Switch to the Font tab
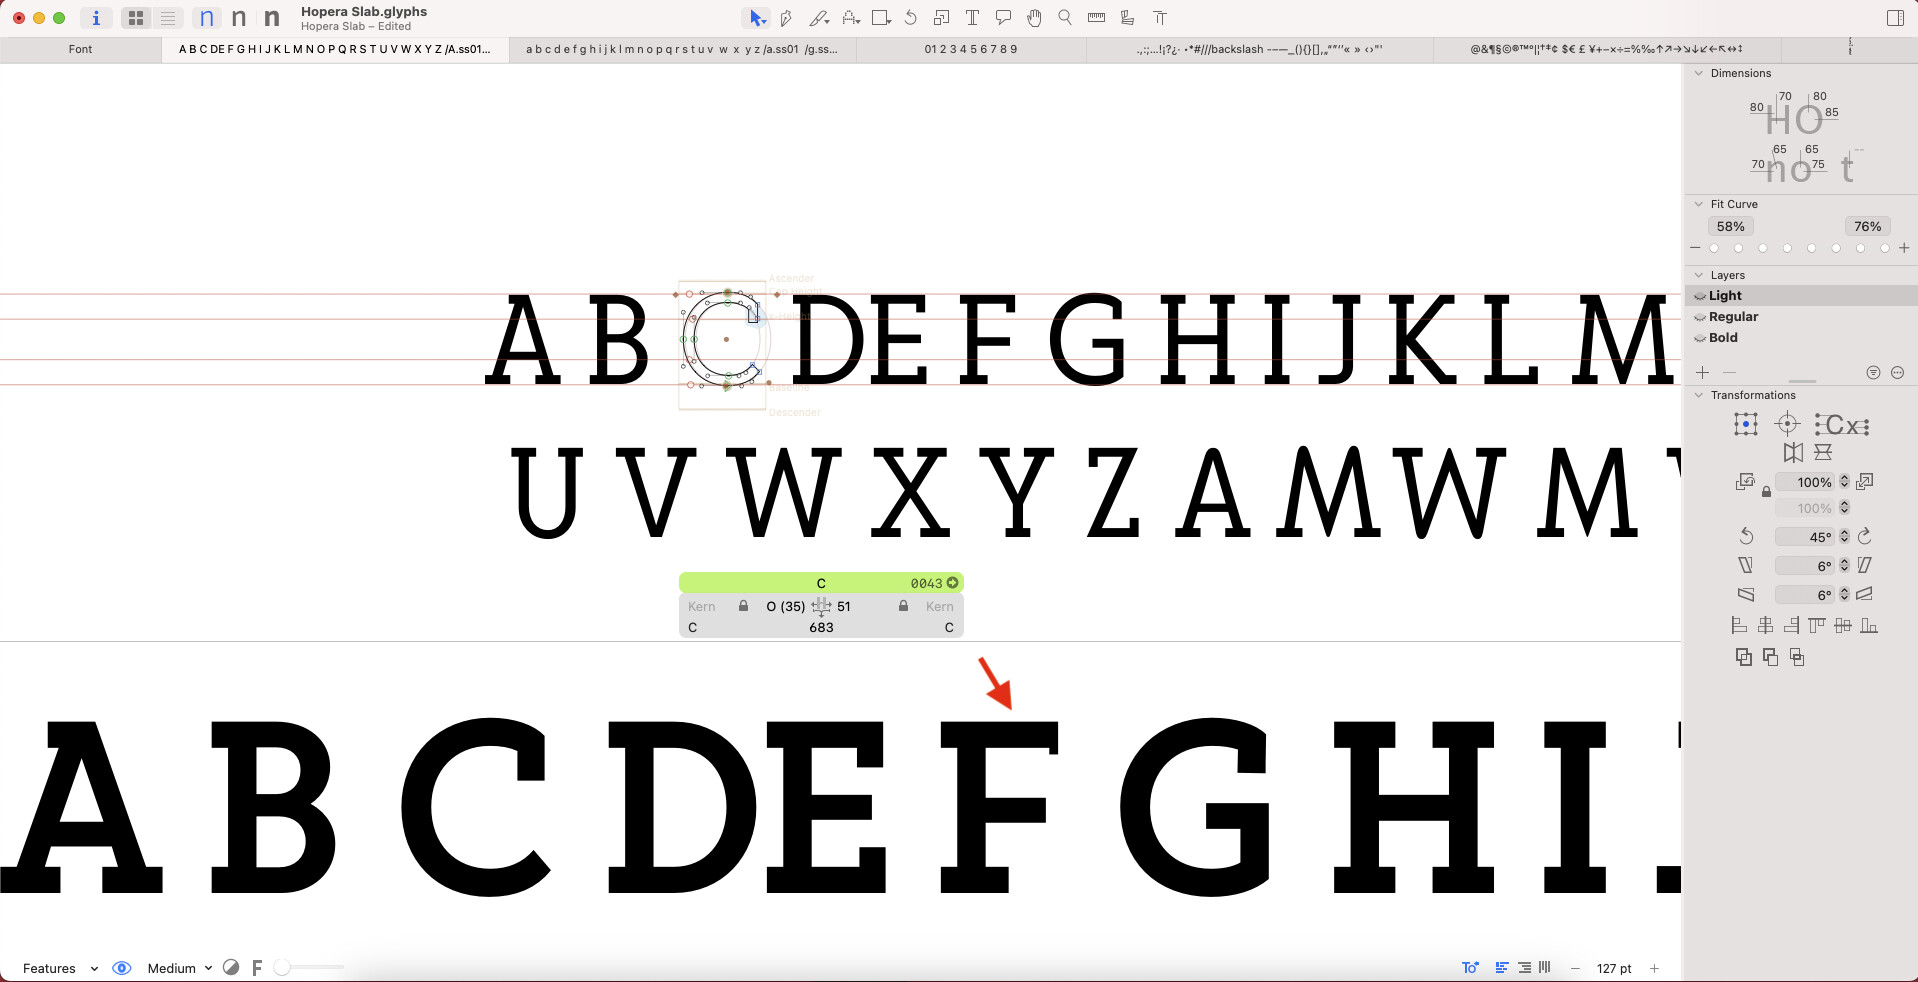 81,49
